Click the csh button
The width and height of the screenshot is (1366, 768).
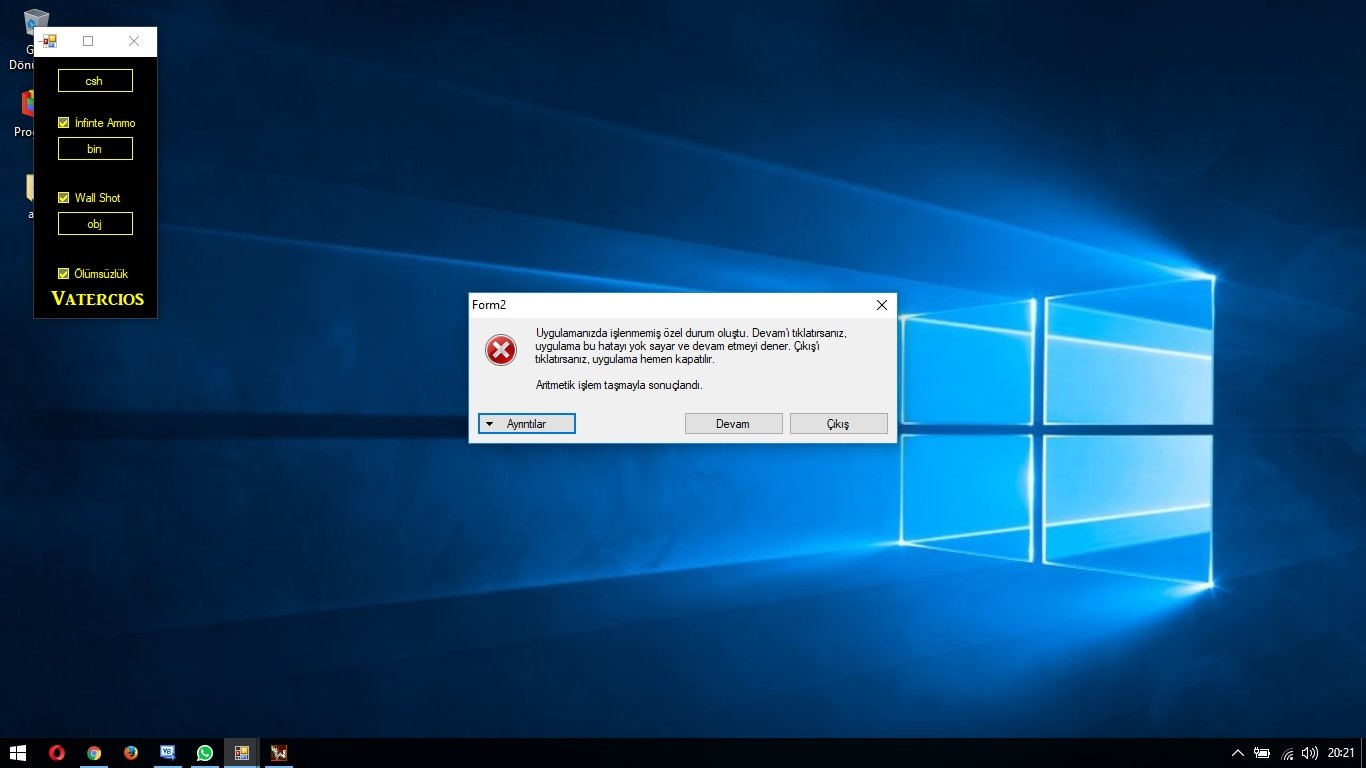pos(95,81)
